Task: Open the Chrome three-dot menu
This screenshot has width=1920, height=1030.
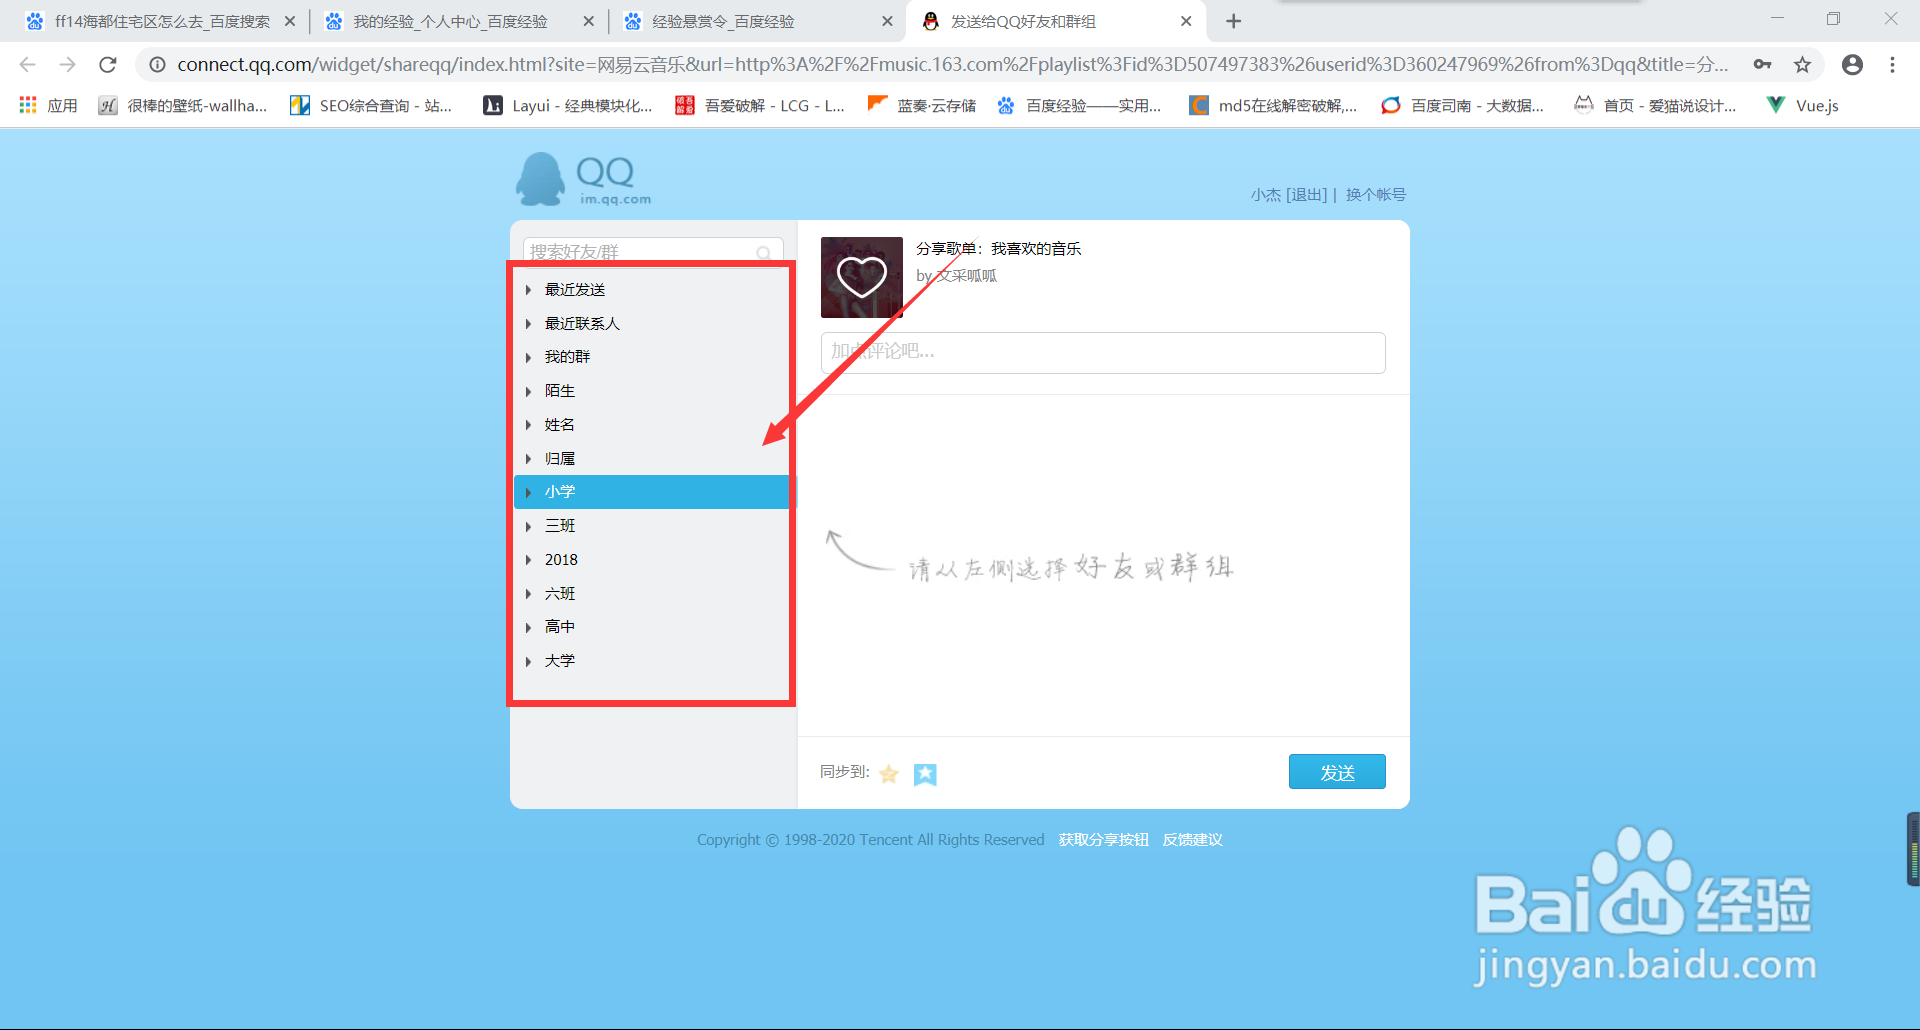Action: (x=1892, y=65)
